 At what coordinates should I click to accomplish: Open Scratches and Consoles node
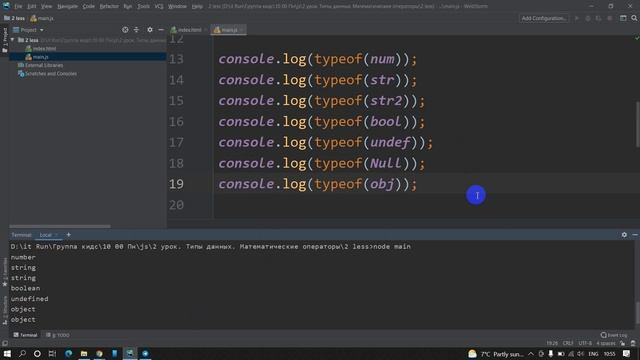[x=51, y=74]
